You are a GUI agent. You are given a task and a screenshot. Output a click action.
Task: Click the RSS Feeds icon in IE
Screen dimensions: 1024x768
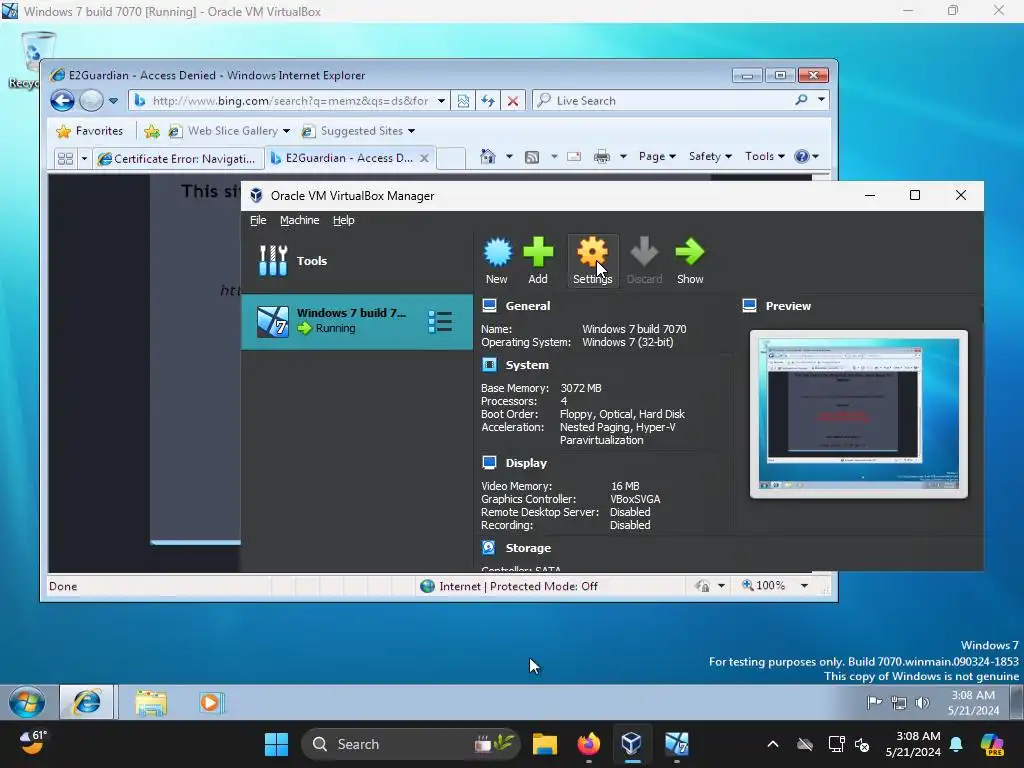532,157
